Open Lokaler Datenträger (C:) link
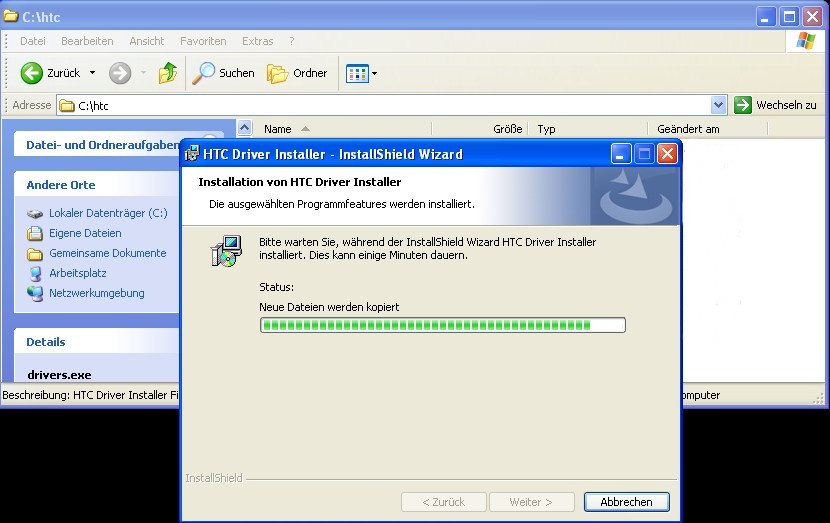The image size is (830, 523). click(x=108, y=213)
